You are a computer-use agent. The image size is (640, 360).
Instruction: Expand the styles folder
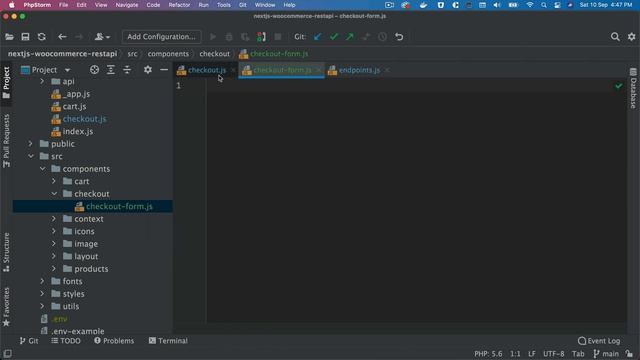click(x=42, y=294)
